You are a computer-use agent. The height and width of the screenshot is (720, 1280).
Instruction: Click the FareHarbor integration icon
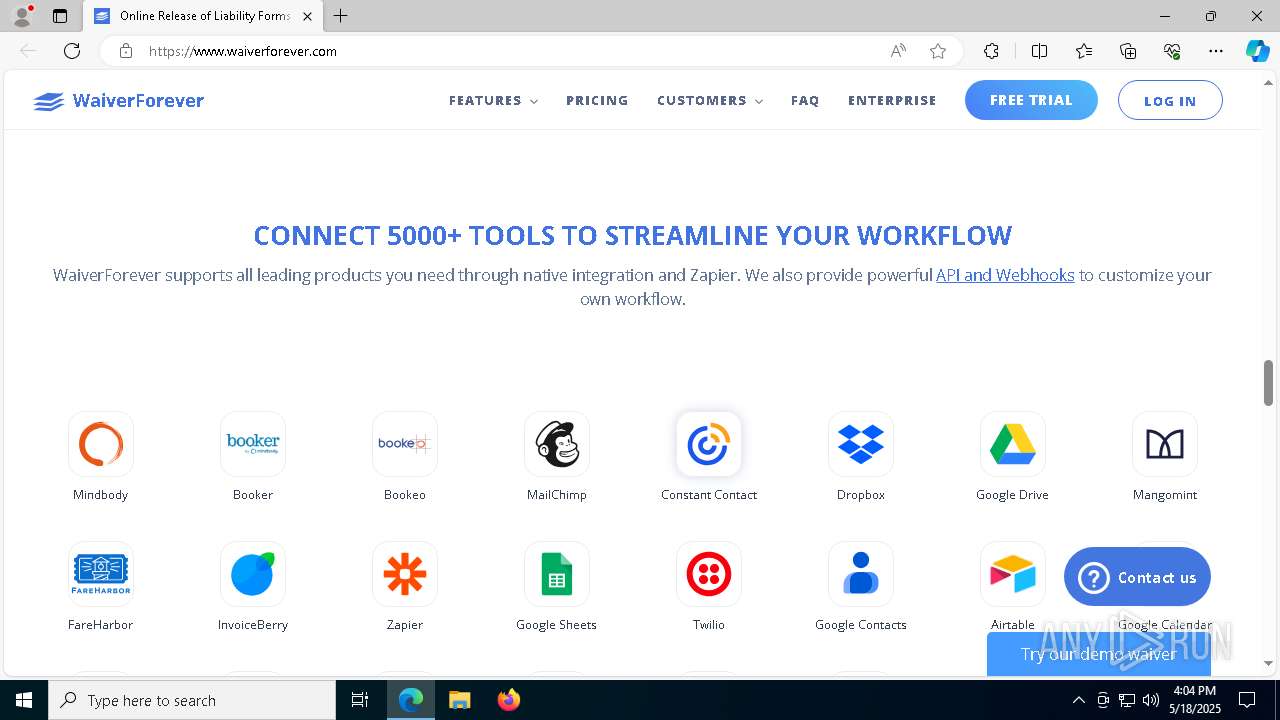click(x=101, y=574)
